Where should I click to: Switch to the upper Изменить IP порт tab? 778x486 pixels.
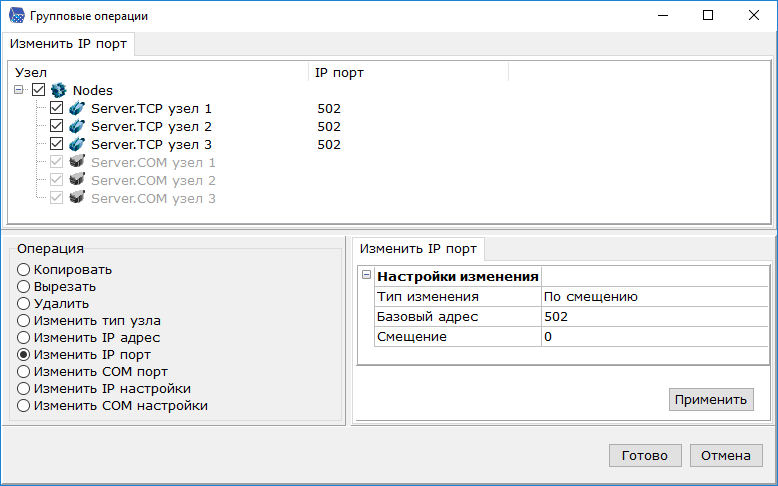tap(68, 45)
